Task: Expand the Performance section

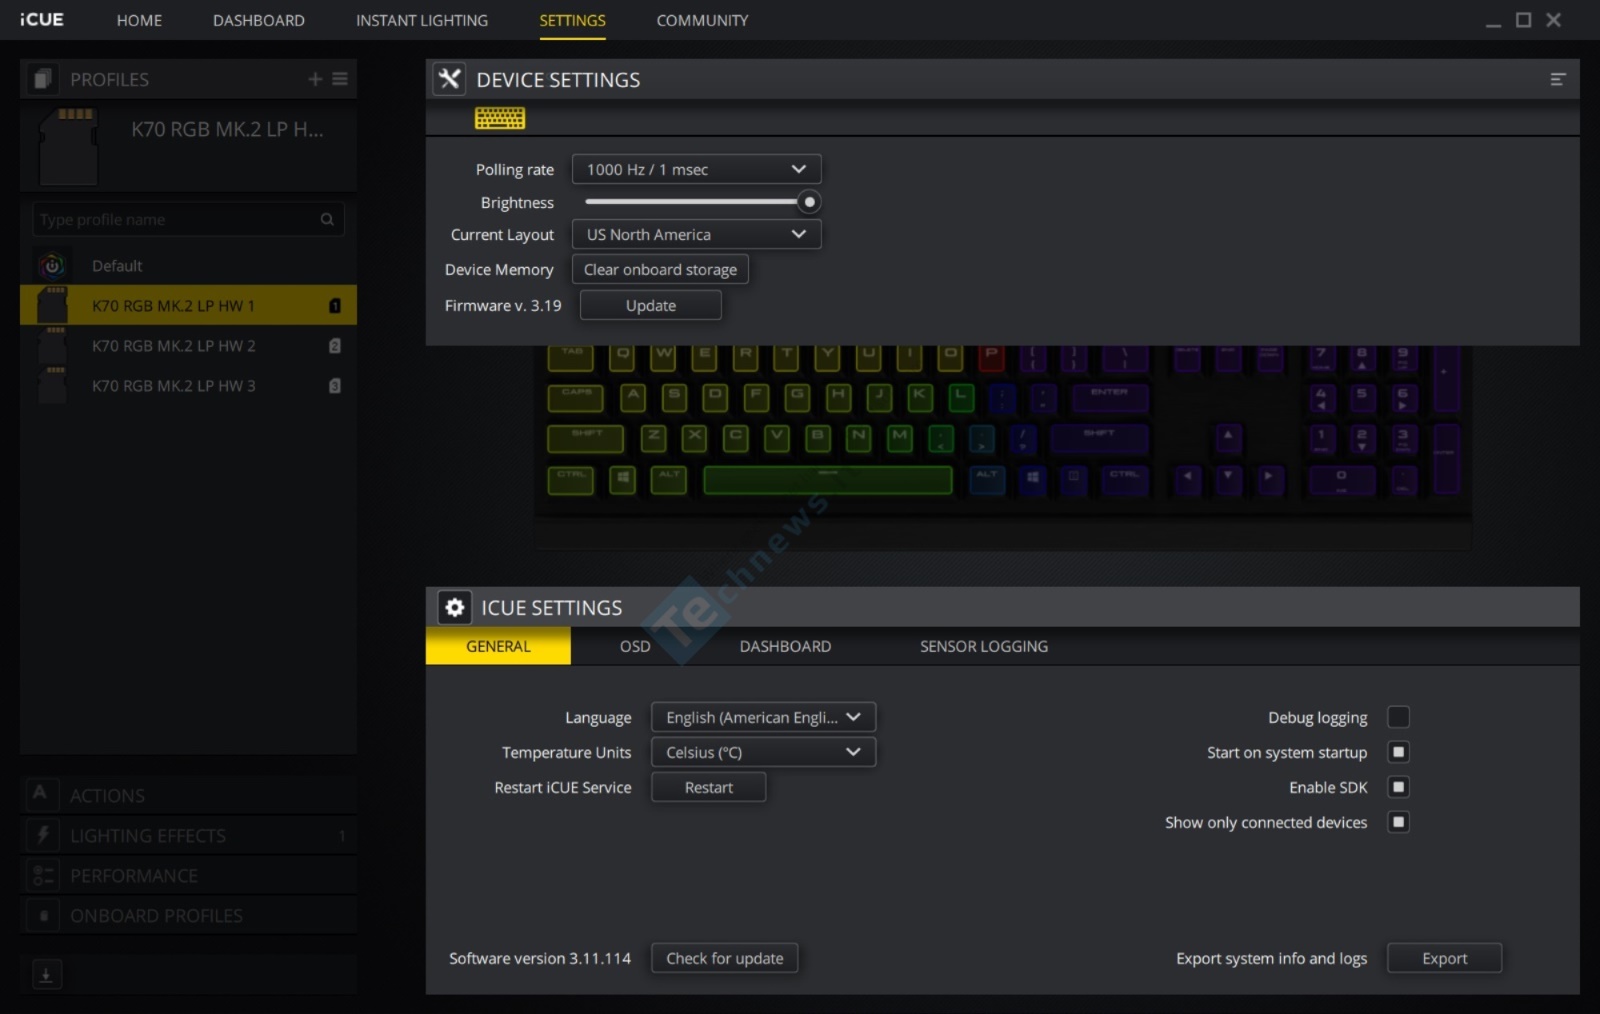Action: pyautogui.click(x=188, y=876)
